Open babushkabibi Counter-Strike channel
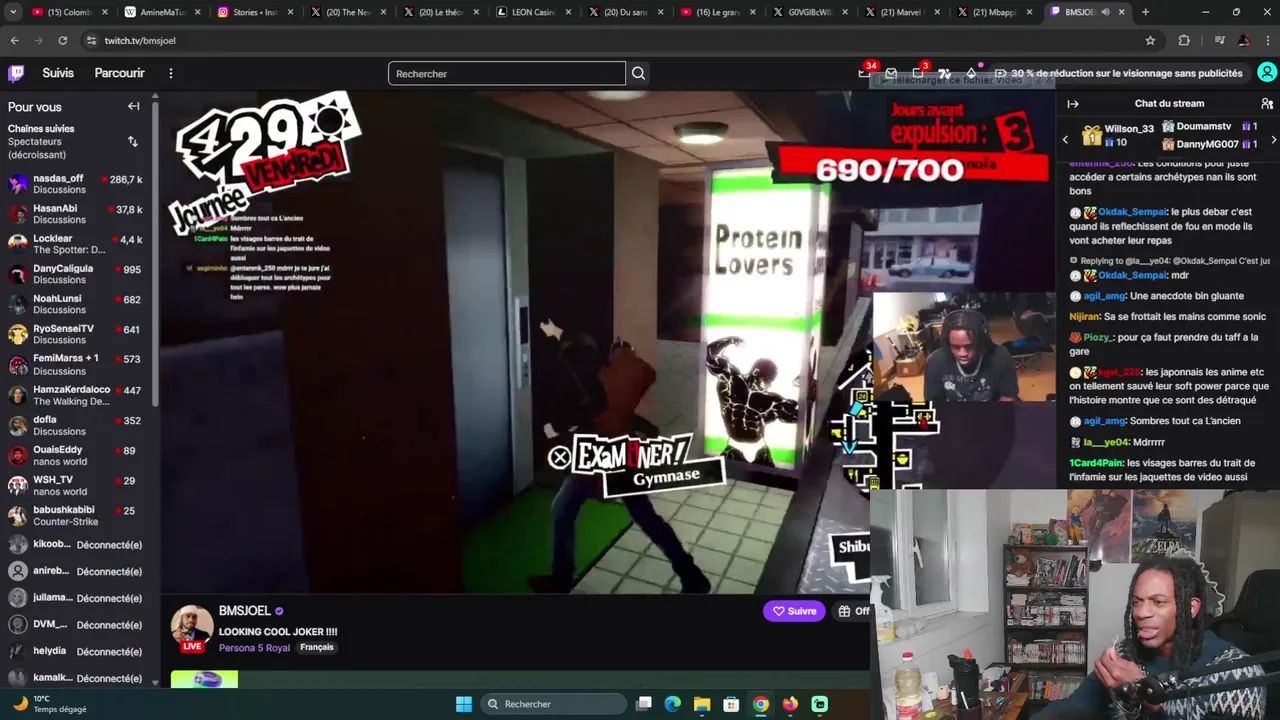 tap(76, 516)
